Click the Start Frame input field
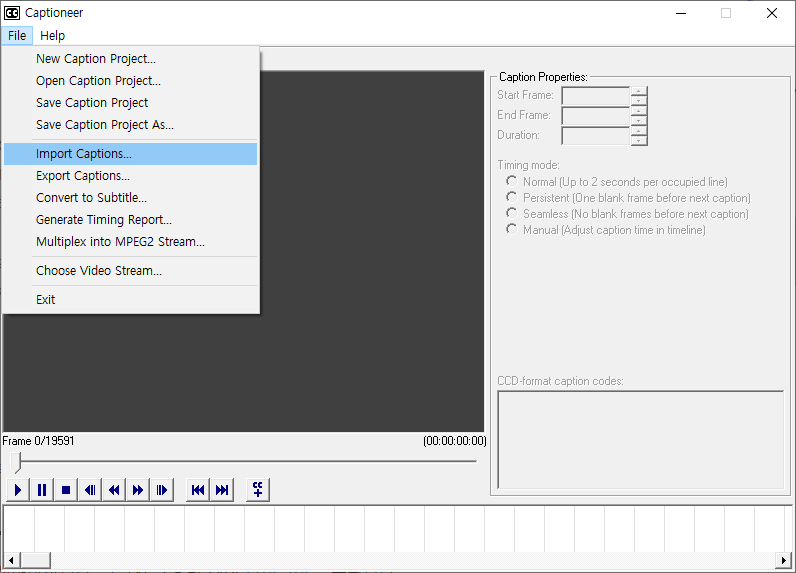The image size is (796, 573). [x=596, y=95]
